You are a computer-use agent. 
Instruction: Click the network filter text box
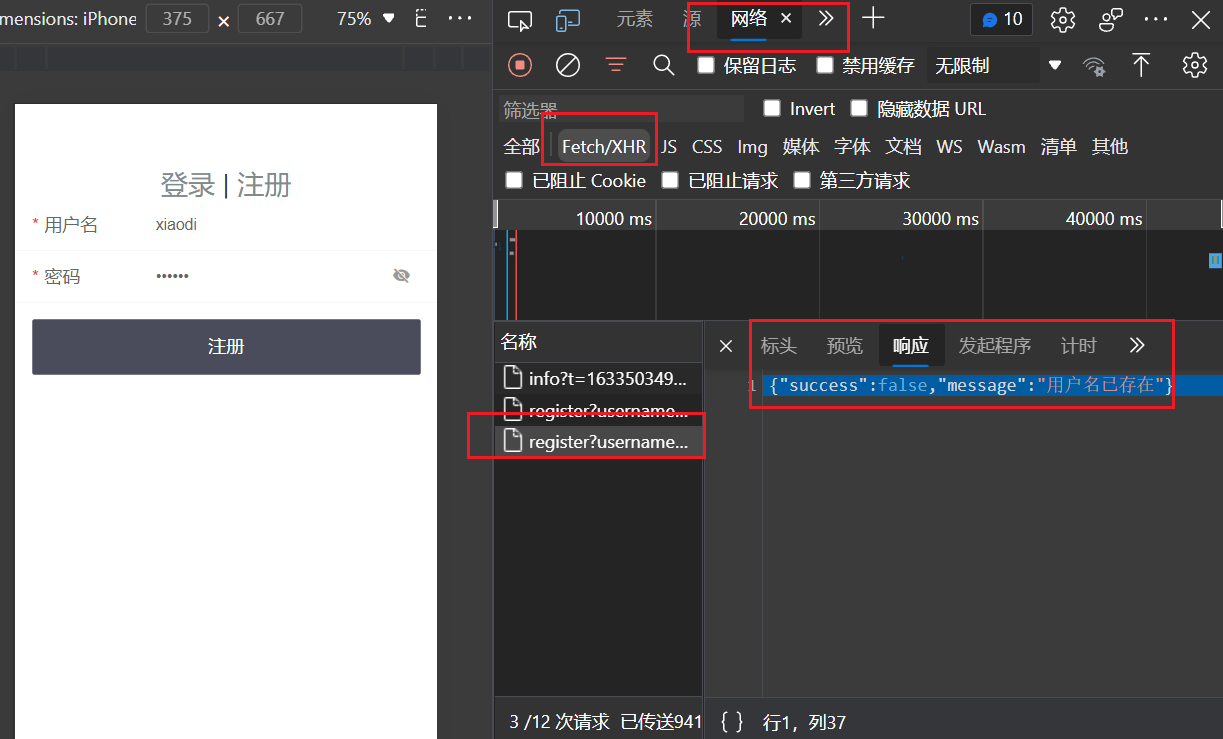click(621, 109)
